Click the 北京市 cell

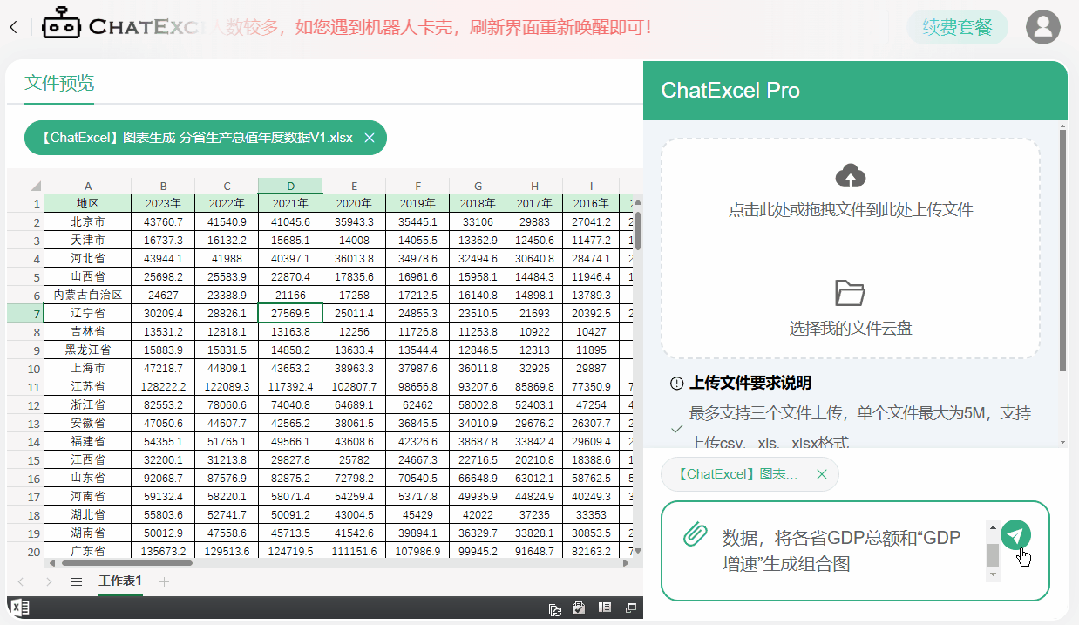[x=87, y=222]
